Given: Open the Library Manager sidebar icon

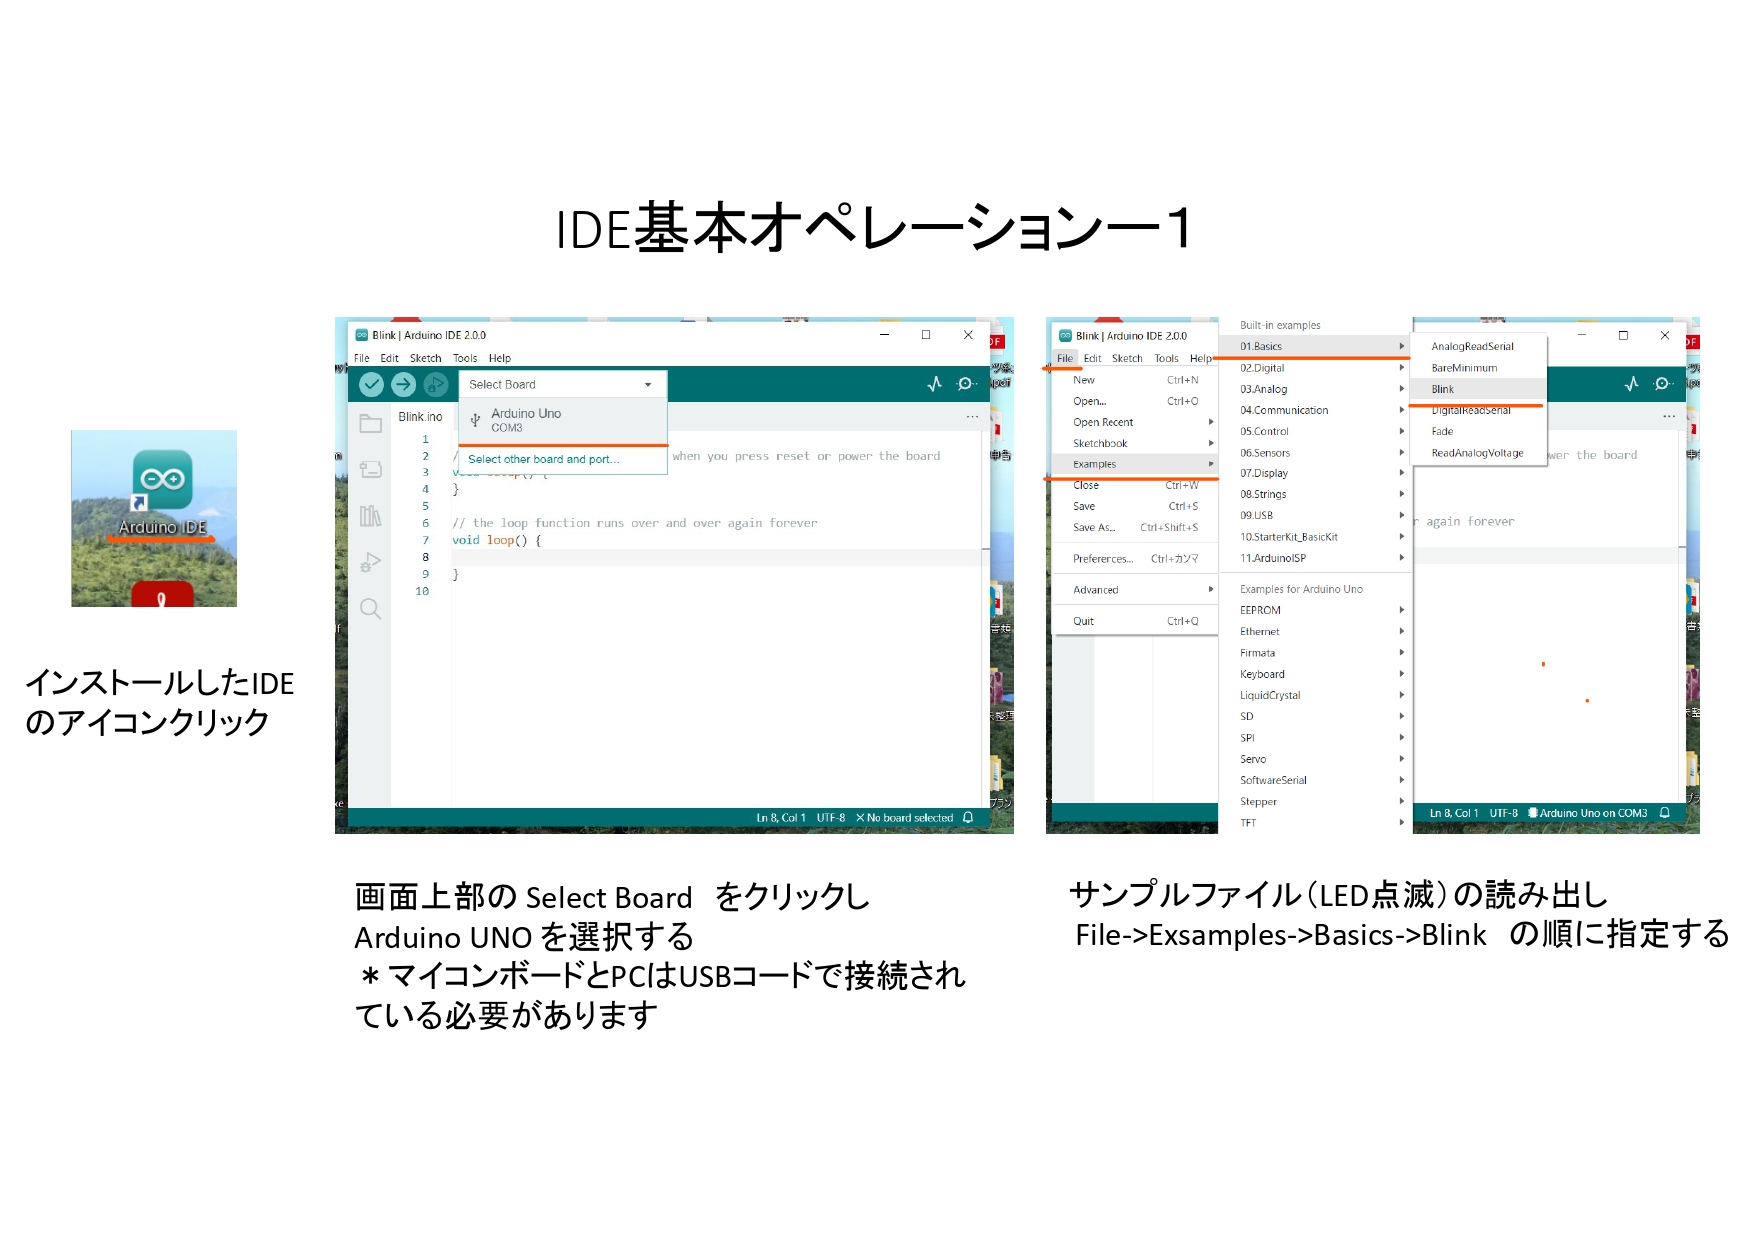Looking at the screenshot, I should click(x=370, y=516).
